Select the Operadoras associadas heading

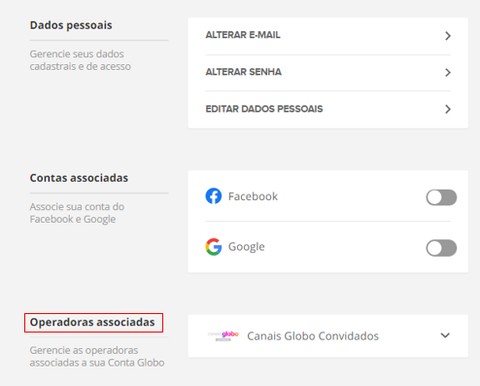[x=92, y=322]
